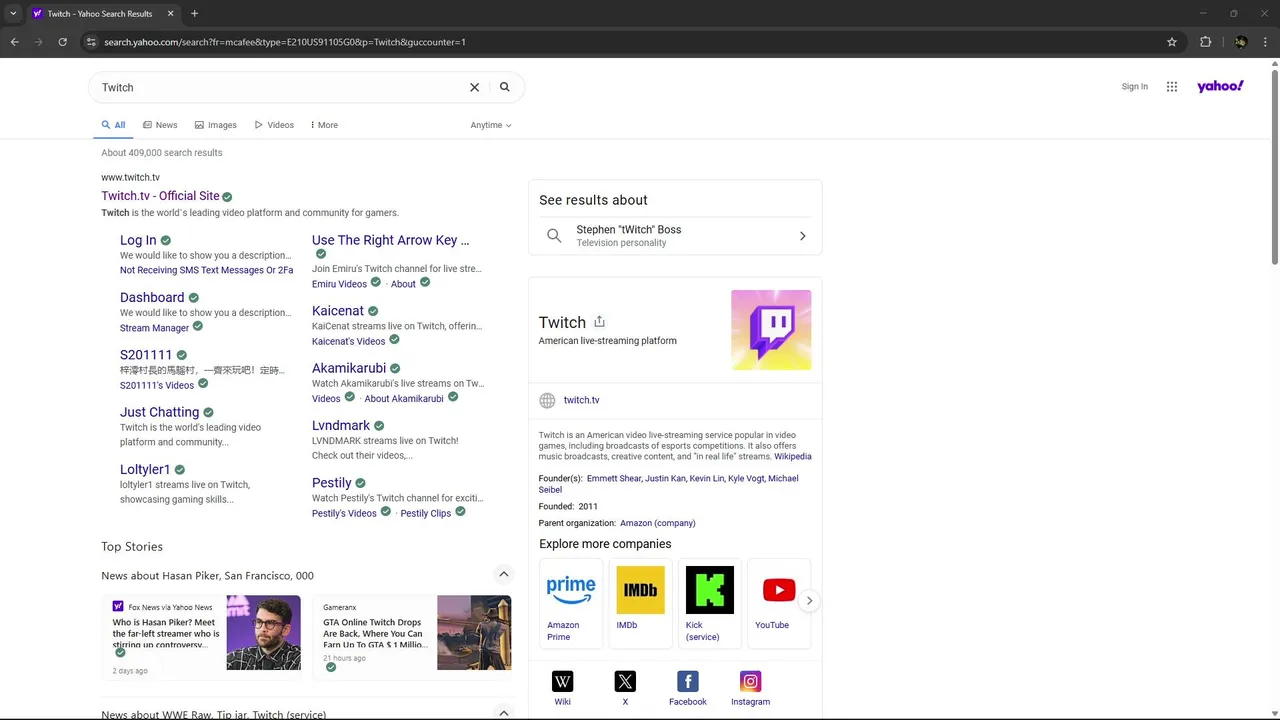The height and width of the screenshot is (720, 1280).
Task: Open Kick (service) company card
Action: [x=709, y=603]
